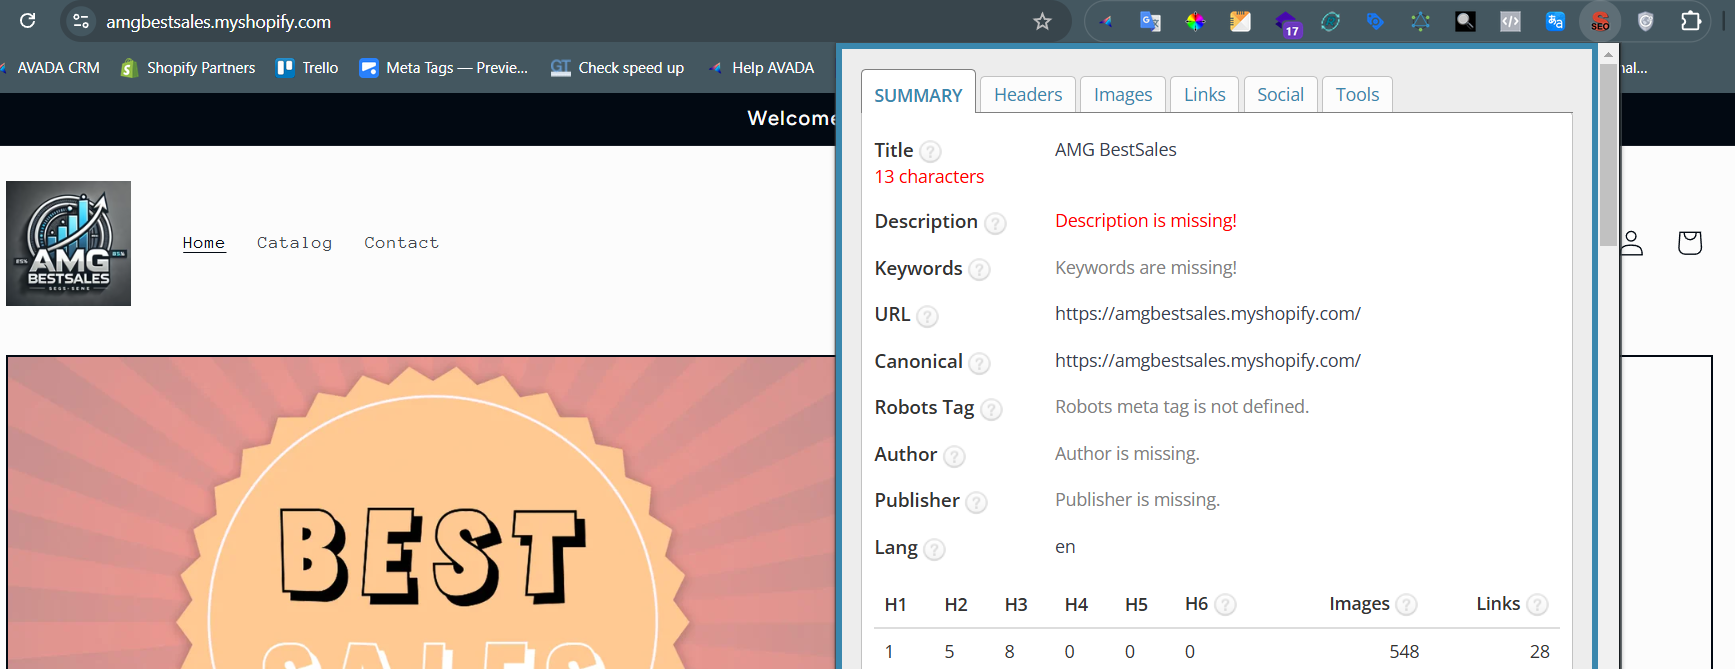This screenshot has height=669, width=1735.
Task: Switch to the Images tab
Action: click(1123, 95)
